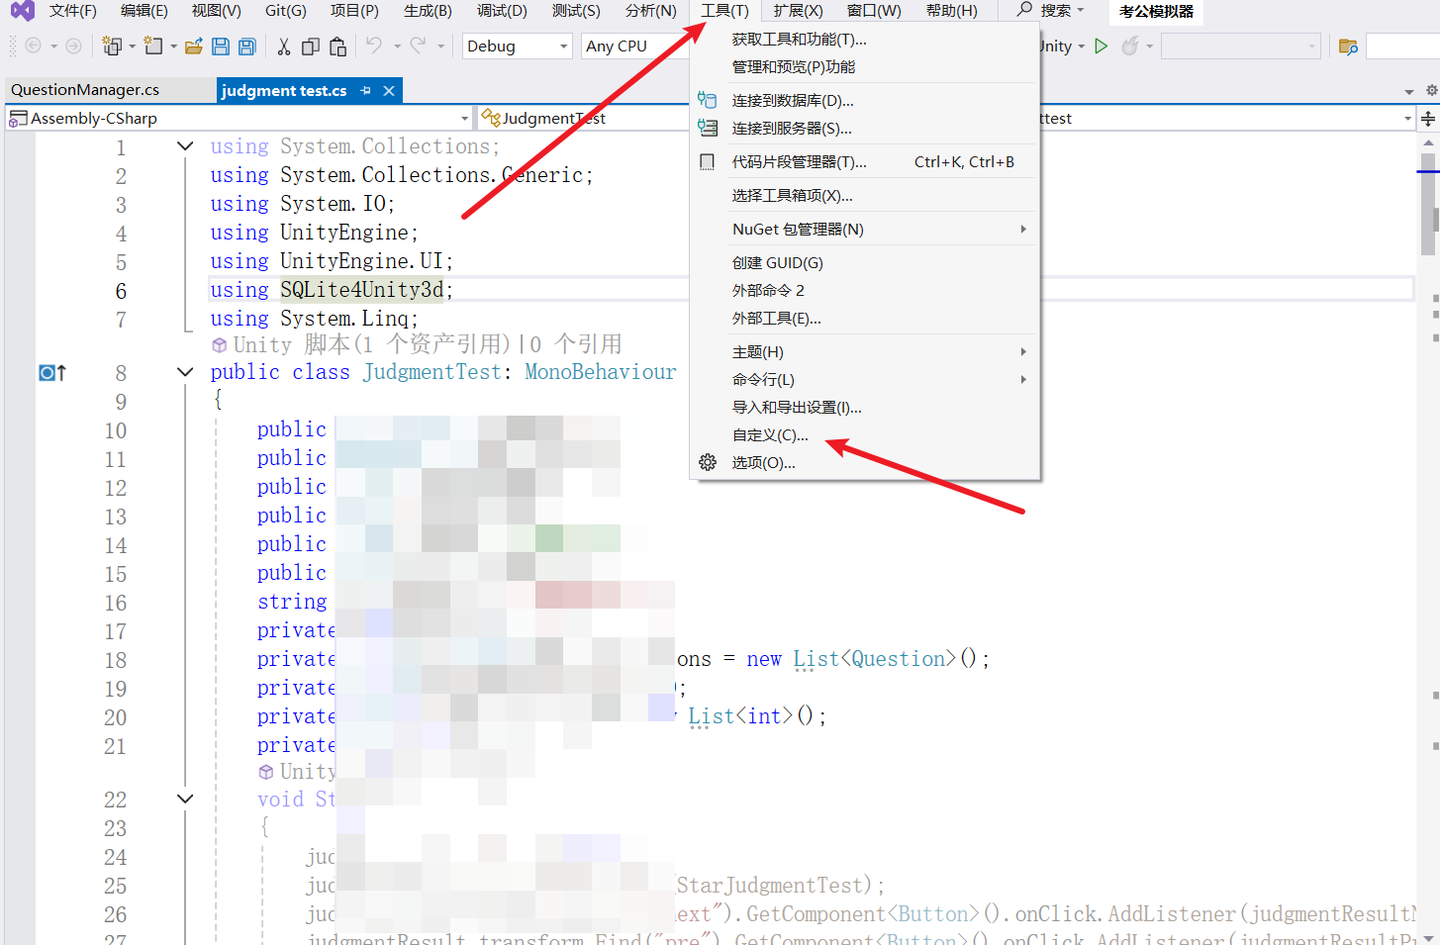Switch to the QuestionManager.cs tab
Image resolution: width=1440 pixels, height=945 pixels.
click(86, 90)
